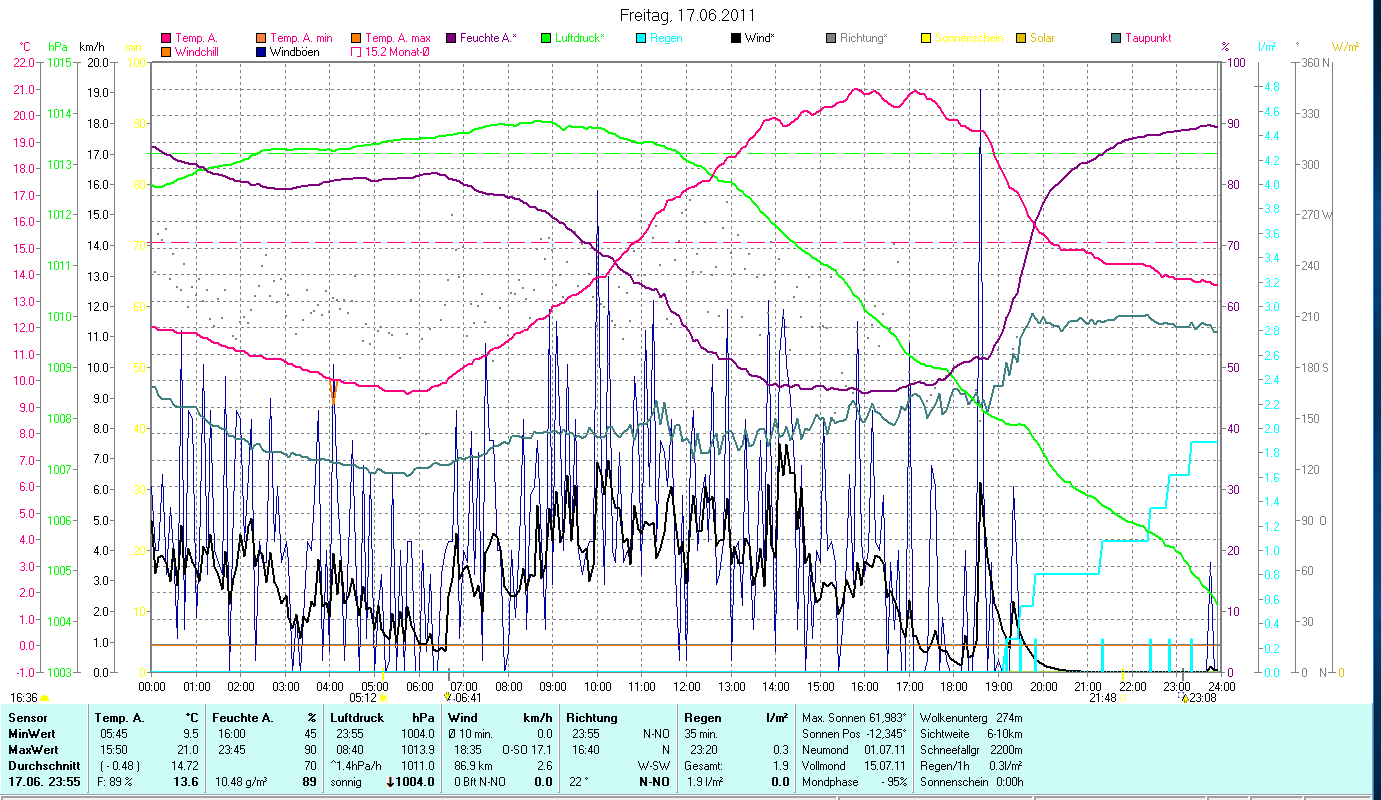Click the chart title Freitag, 17.06.2011
The image size is (1381, 800).
point(688,15)
